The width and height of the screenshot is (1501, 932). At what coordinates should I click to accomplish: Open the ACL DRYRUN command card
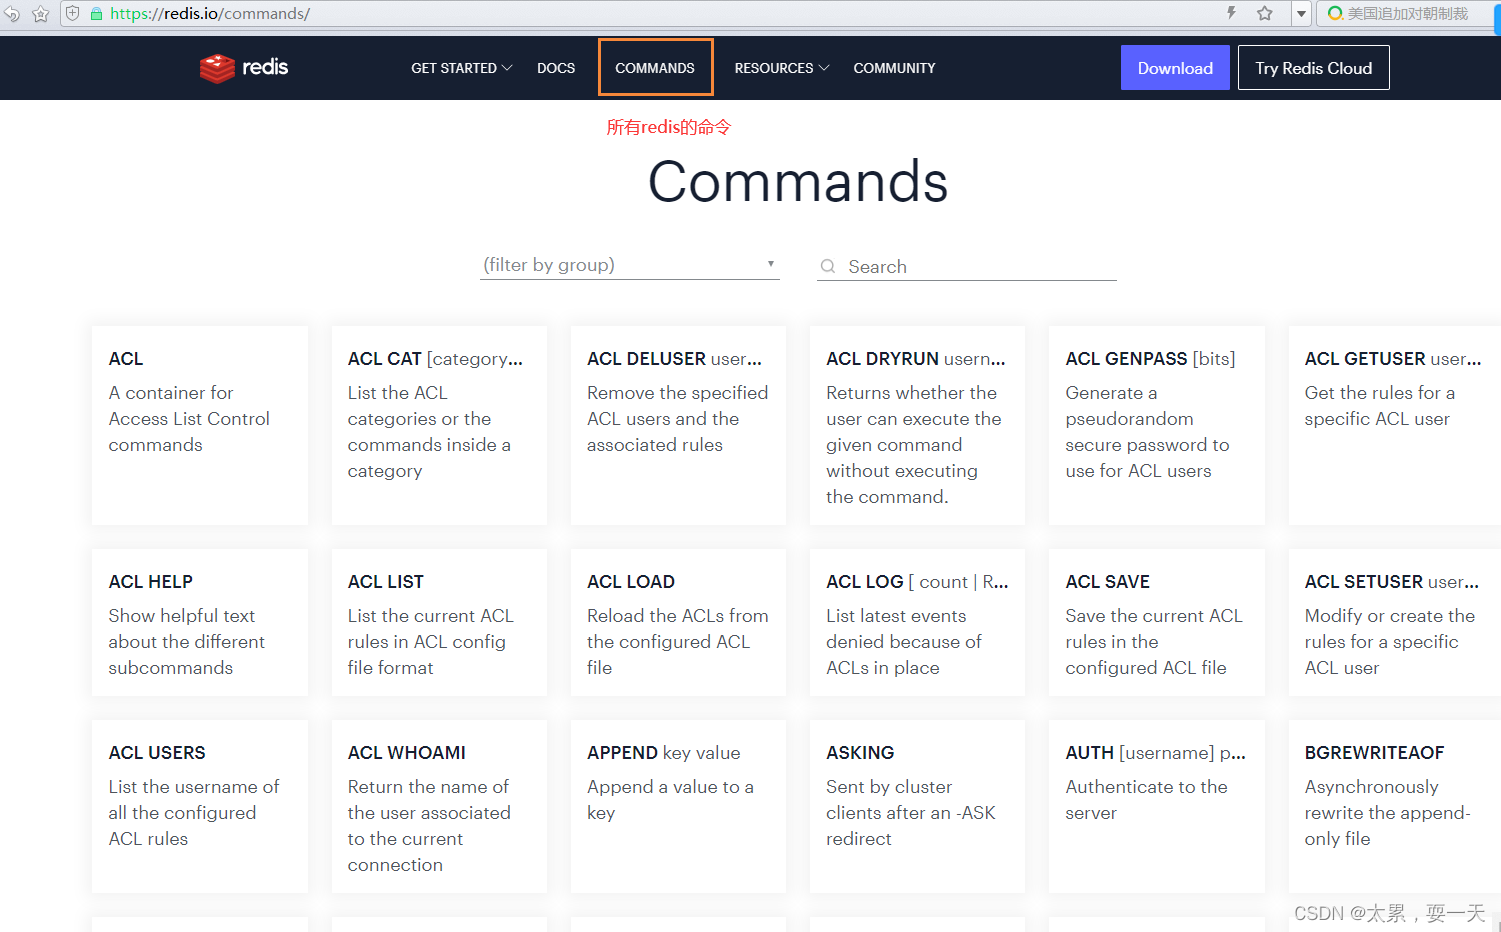(x=917, y=425)
